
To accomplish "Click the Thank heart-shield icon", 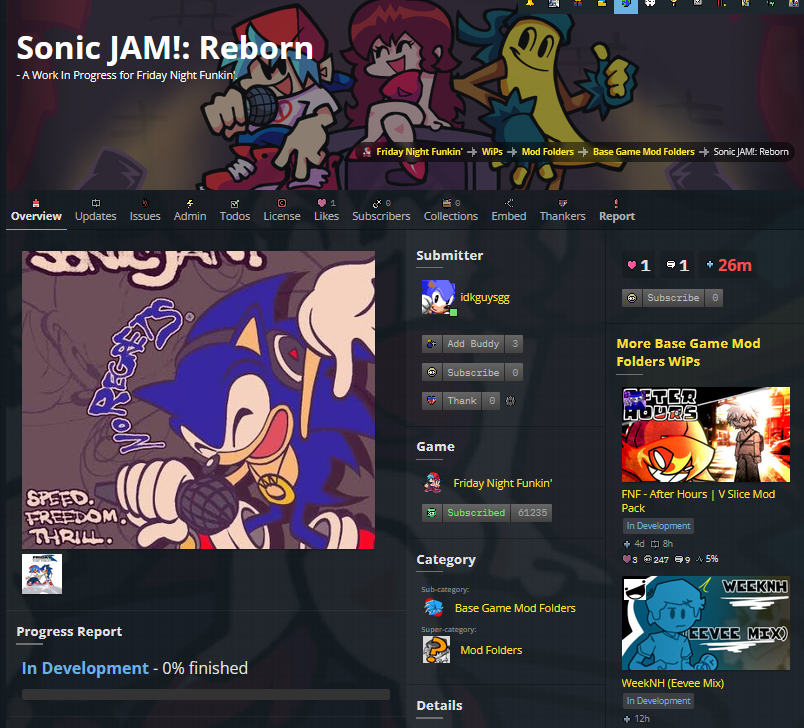I will coord(432,401).
